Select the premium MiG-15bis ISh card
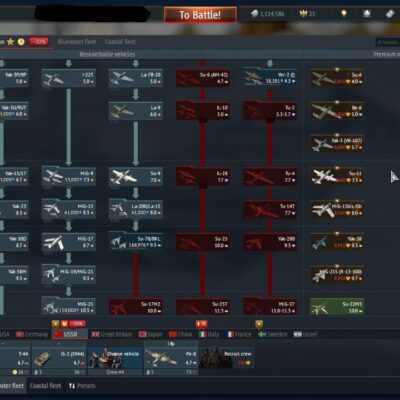The width and height of the screenshot is (400, 400). pyautogui.click(x=337, y=209)
